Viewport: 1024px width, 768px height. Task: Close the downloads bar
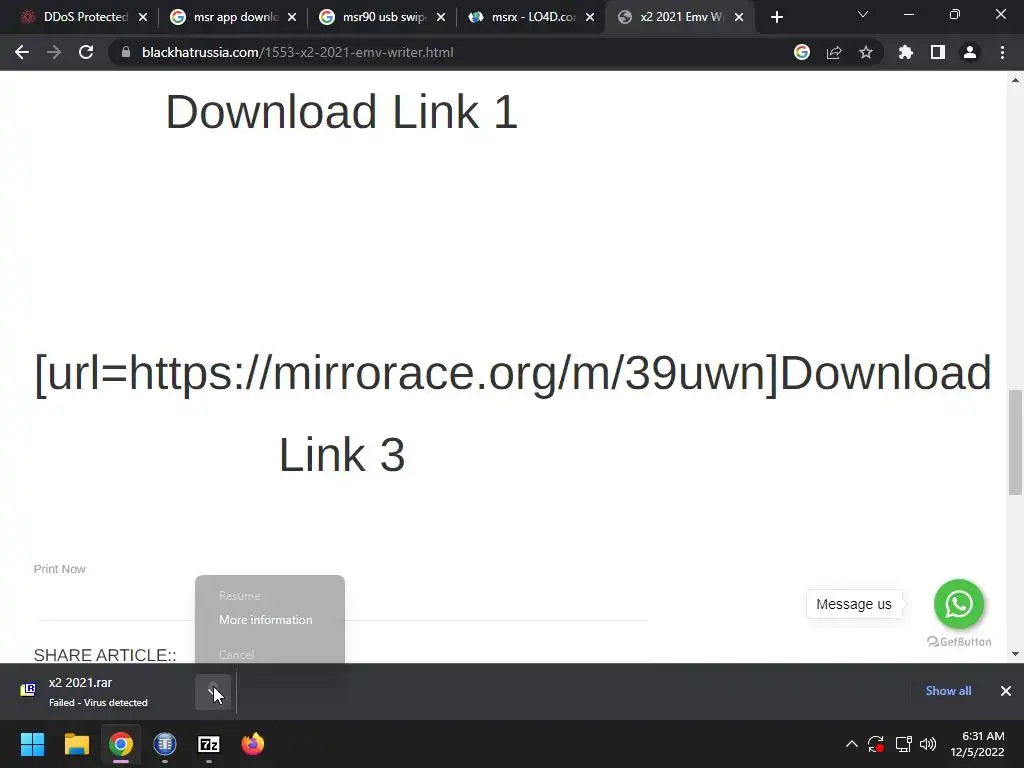[x=1006, y=691]
